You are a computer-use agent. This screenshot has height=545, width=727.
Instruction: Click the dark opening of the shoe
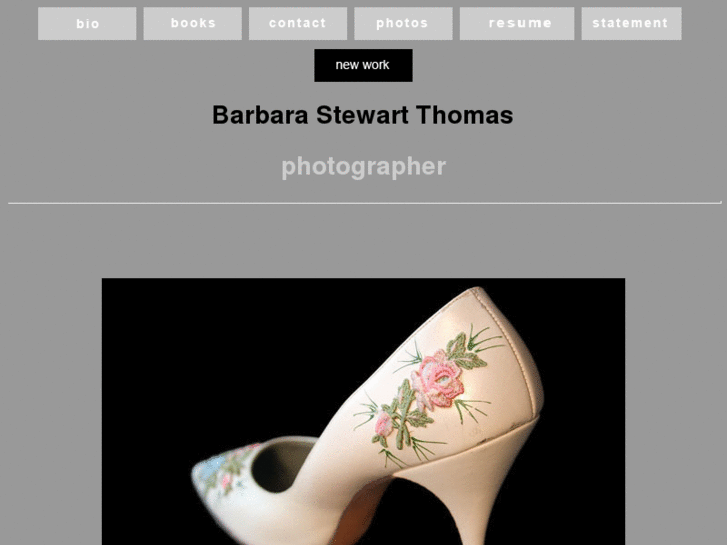pyautogui.click(x=283, y=466)
